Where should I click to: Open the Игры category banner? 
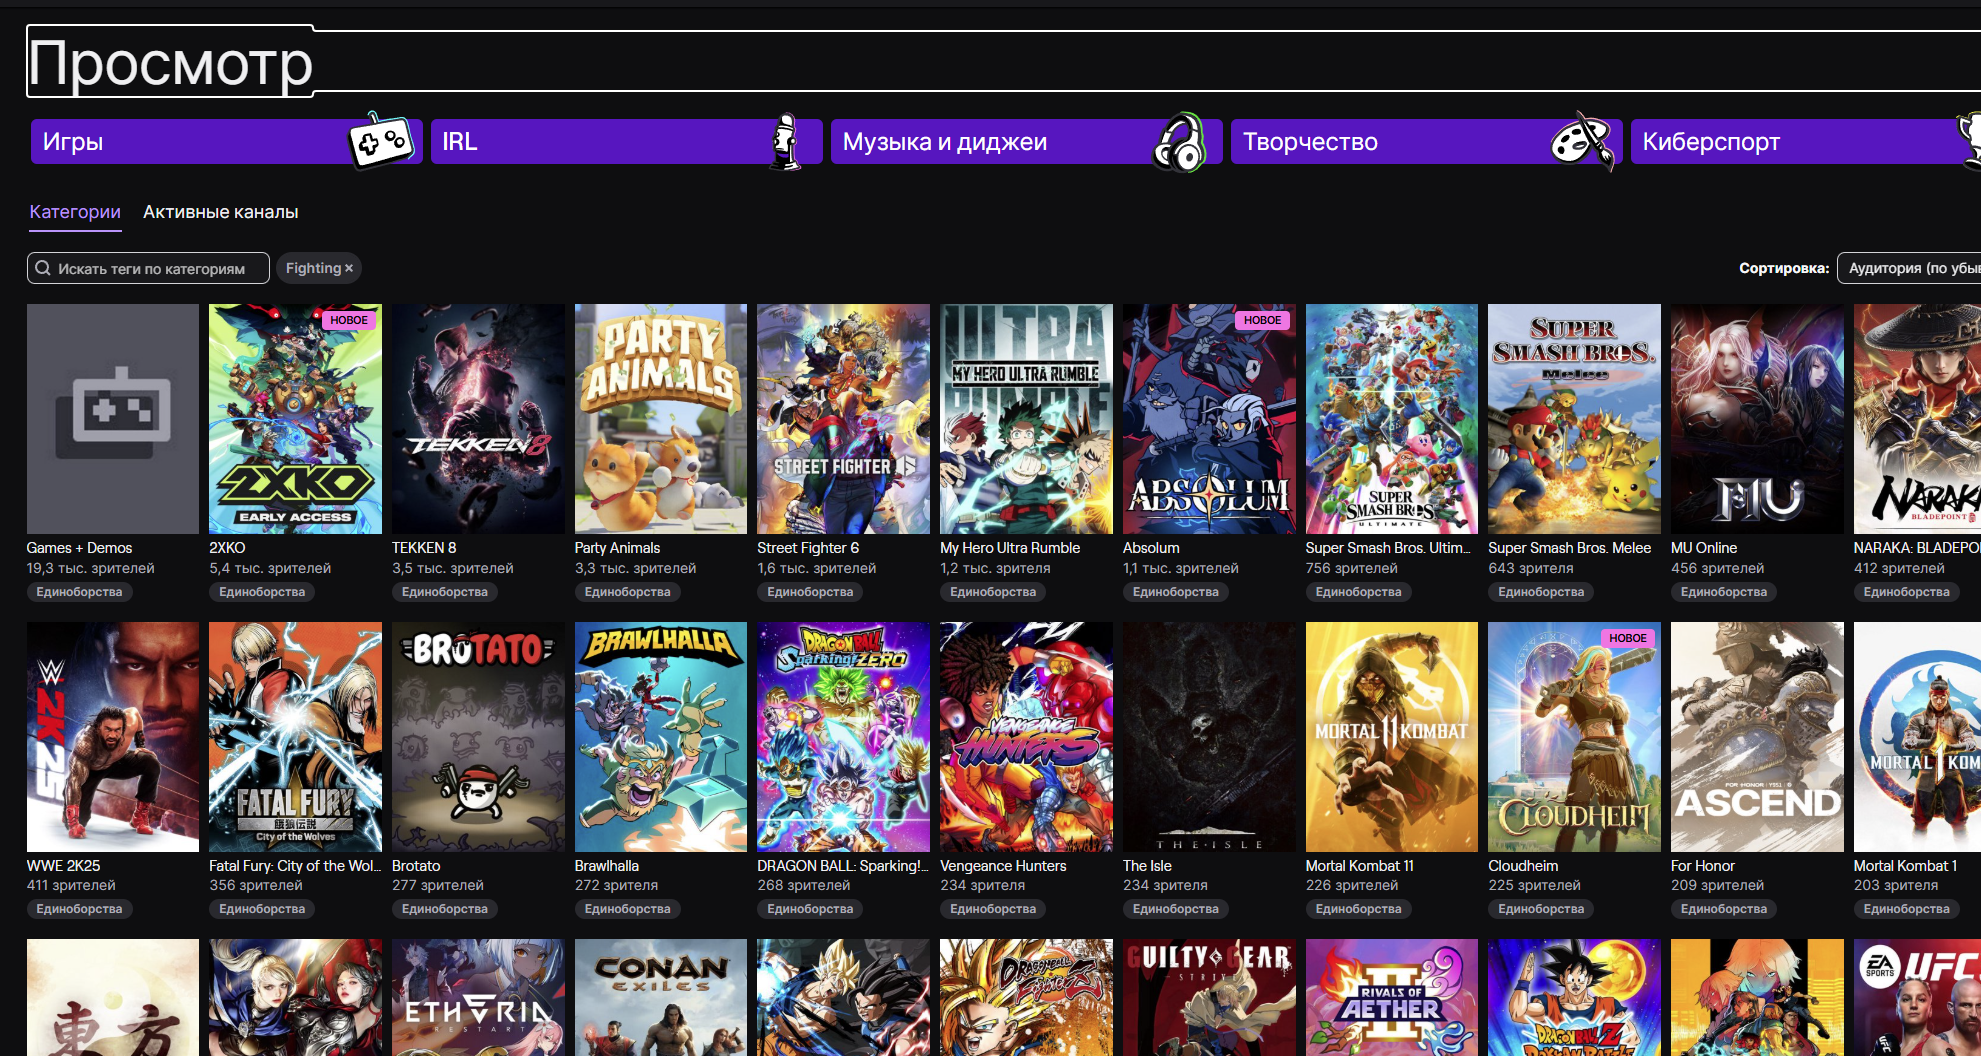tap(226, 142)
